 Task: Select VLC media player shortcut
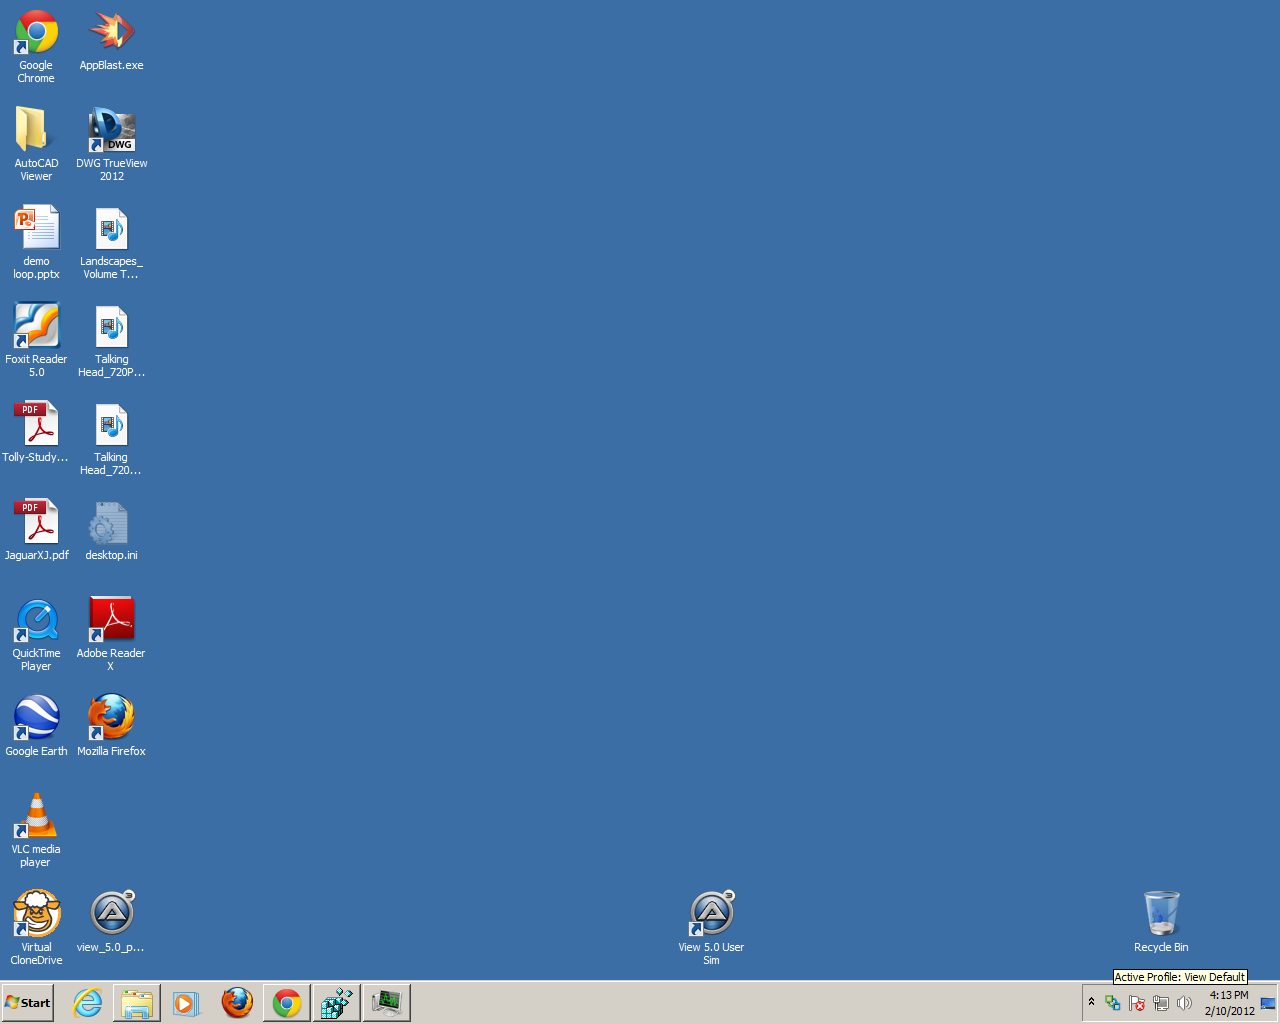(36, 817)
